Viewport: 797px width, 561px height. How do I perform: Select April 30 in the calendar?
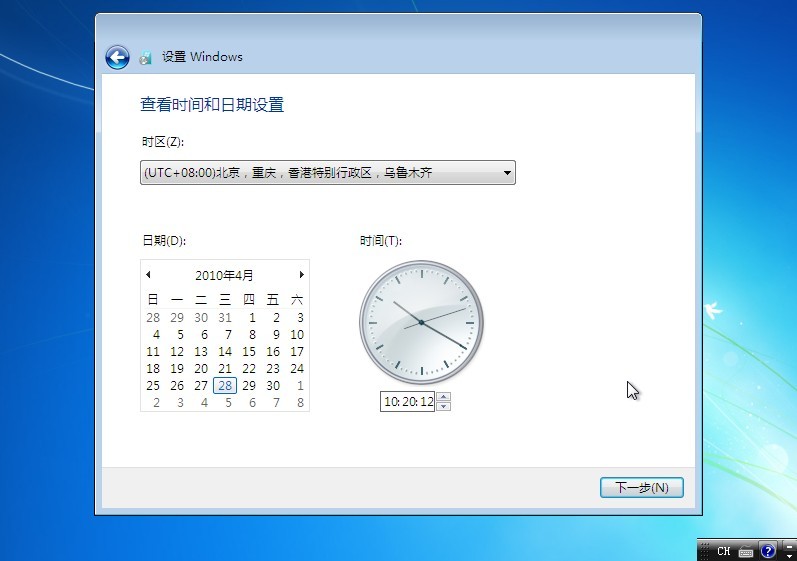click(273, 386)
